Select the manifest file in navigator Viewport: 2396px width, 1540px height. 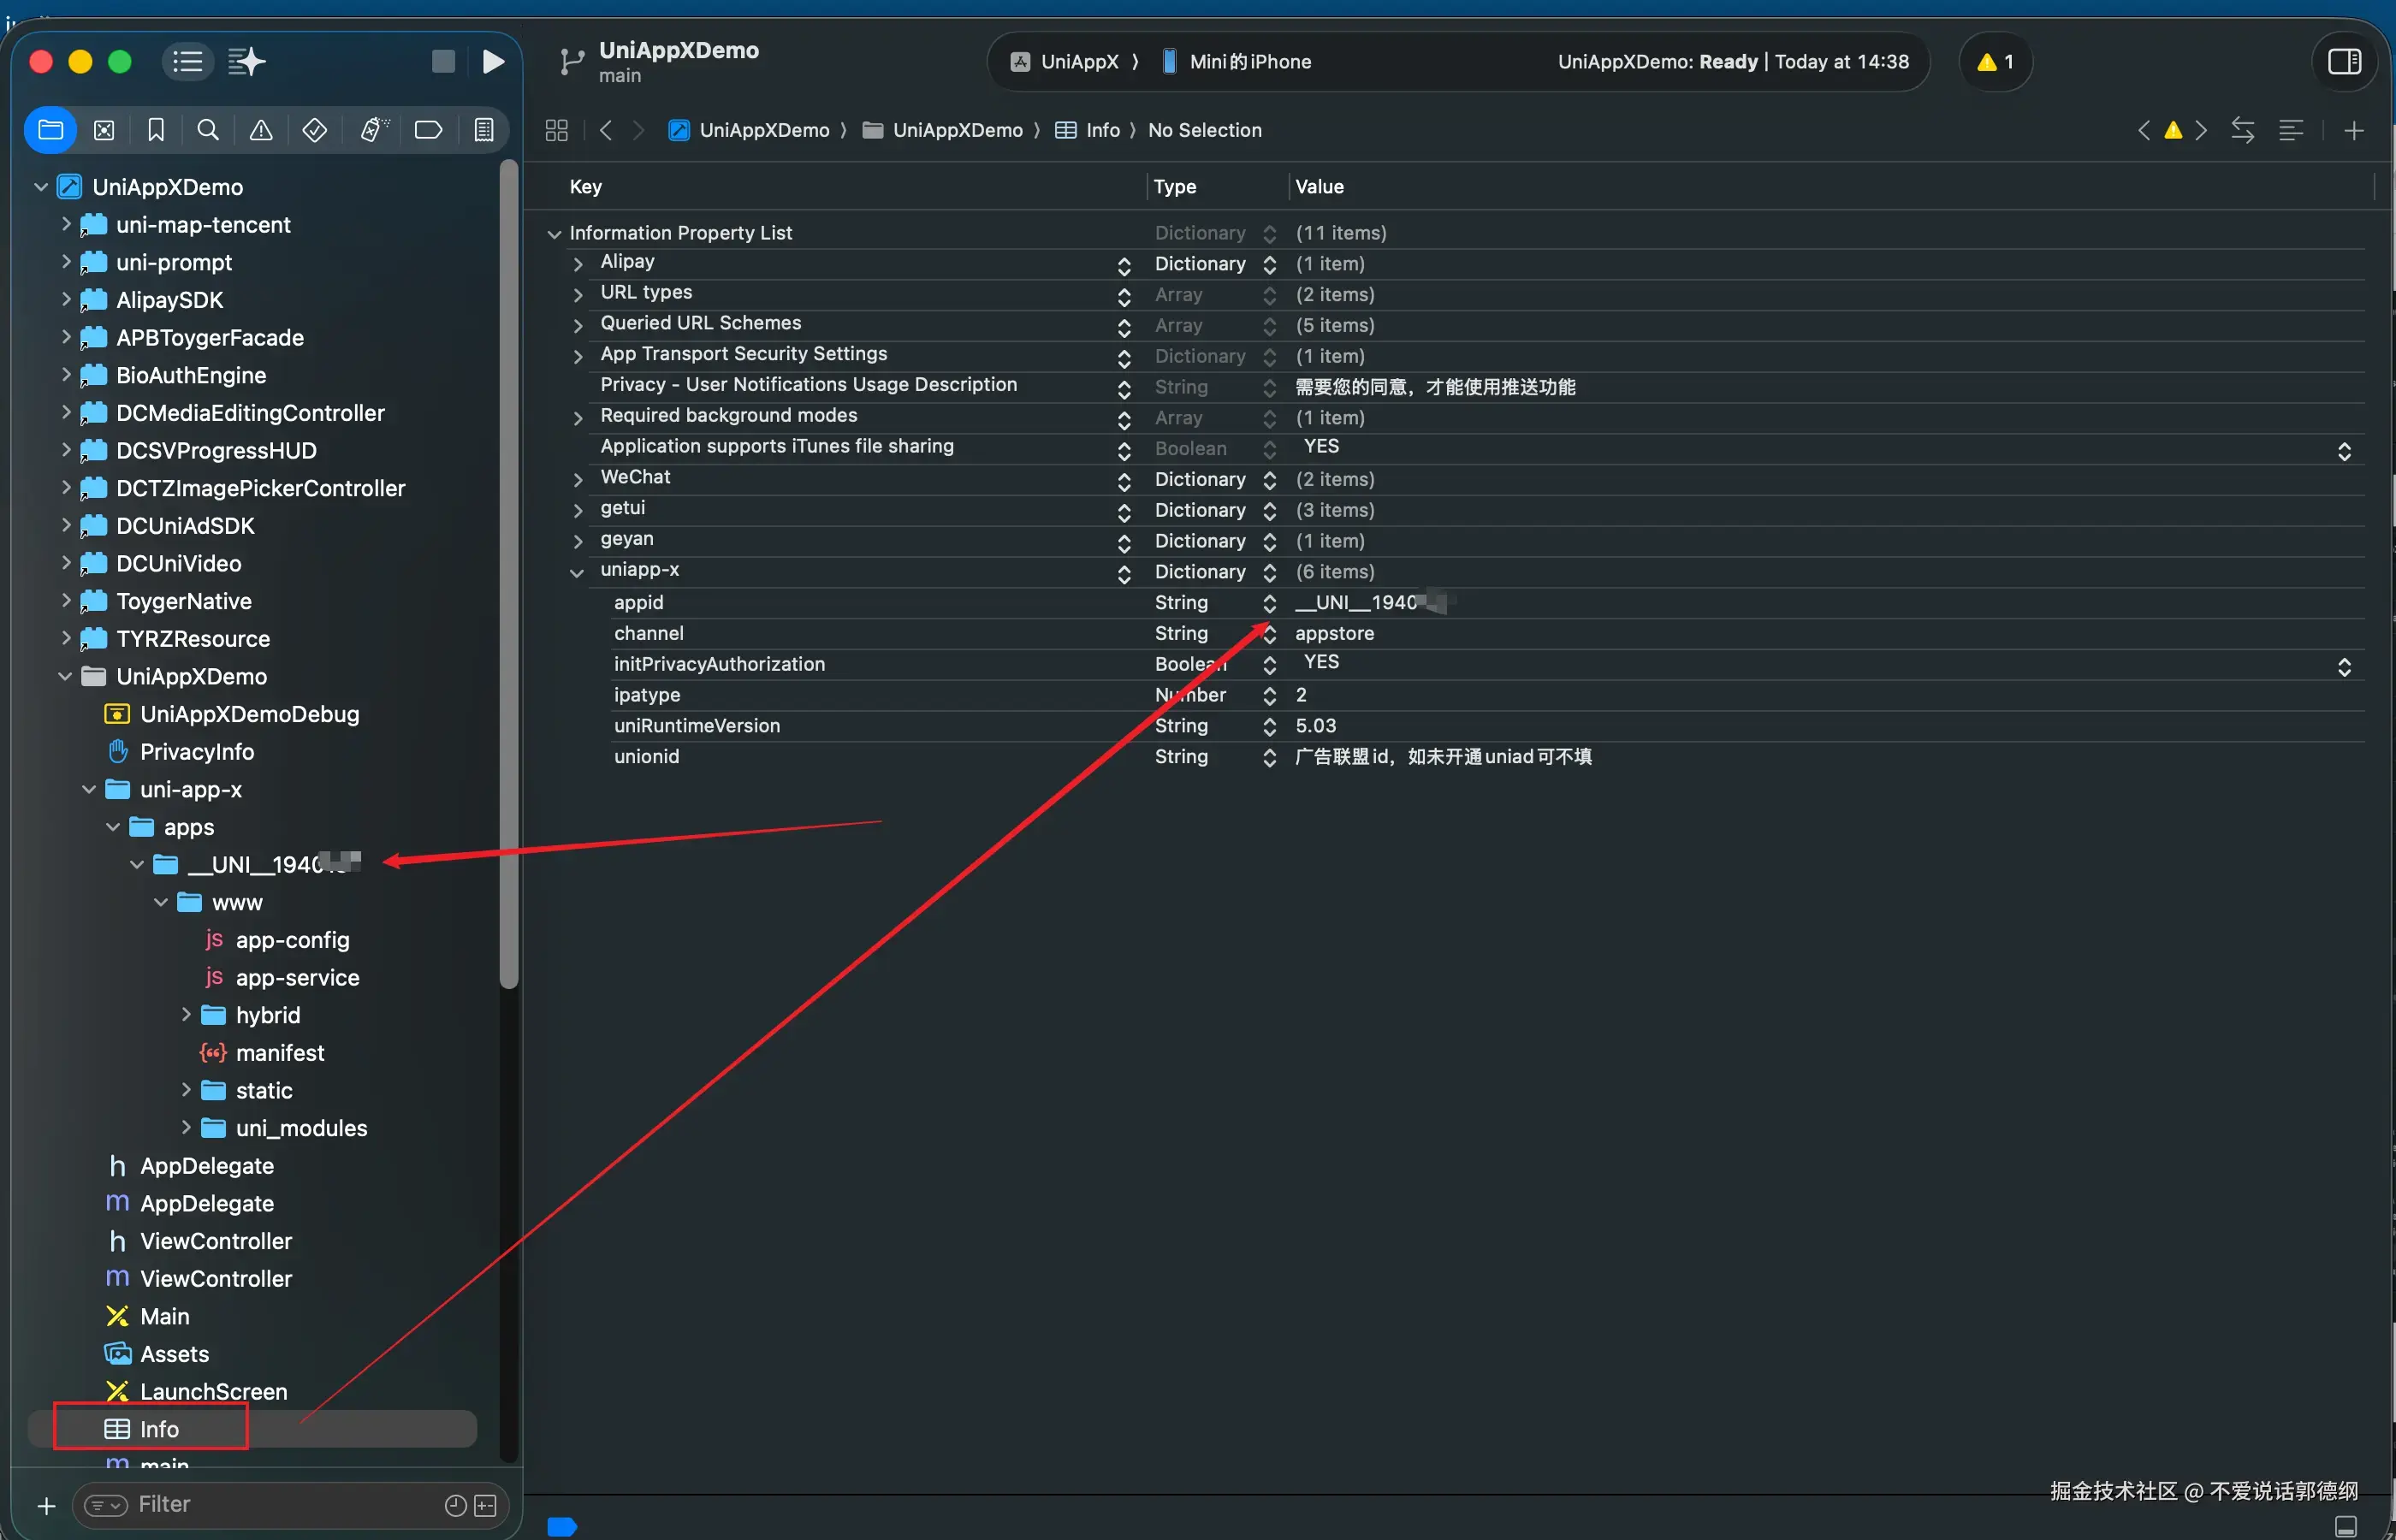tap(279, 1053)
